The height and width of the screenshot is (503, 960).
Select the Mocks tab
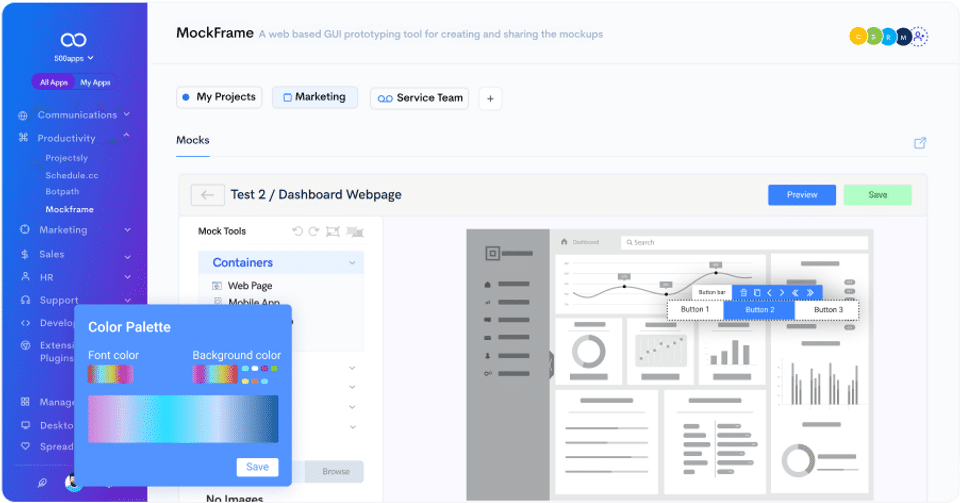pyautogui.click(x=193, y=140)
